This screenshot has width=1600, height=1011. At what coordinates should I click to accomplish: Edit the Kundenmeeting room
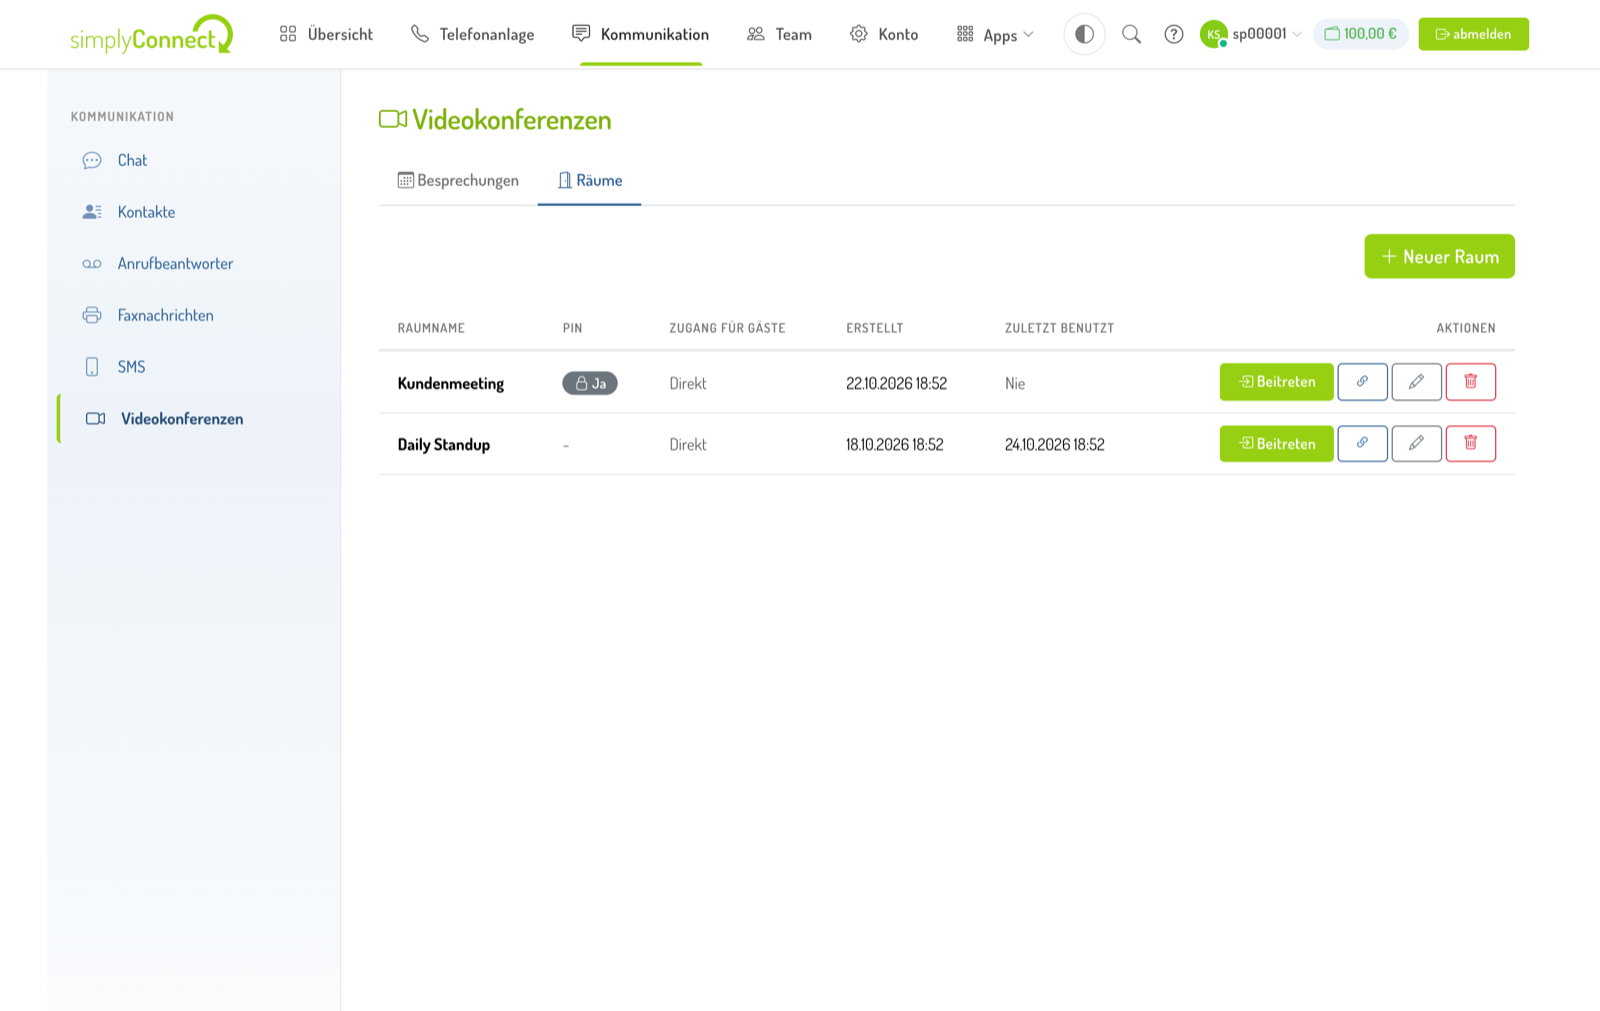coord(1416,382)
